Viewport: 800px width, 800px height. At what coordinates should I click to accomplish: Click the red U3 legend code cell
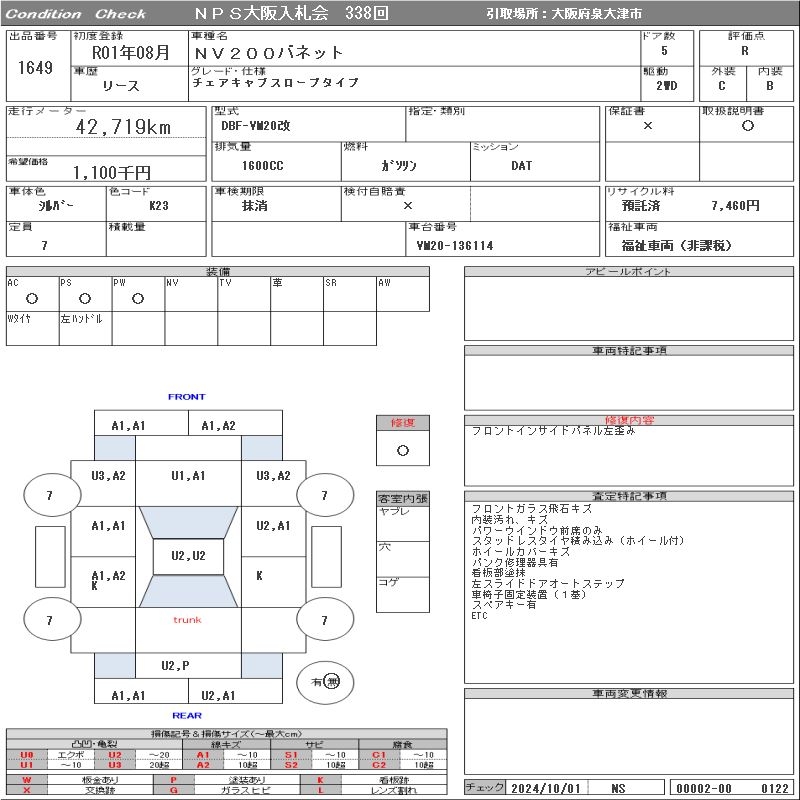[114, 765]
